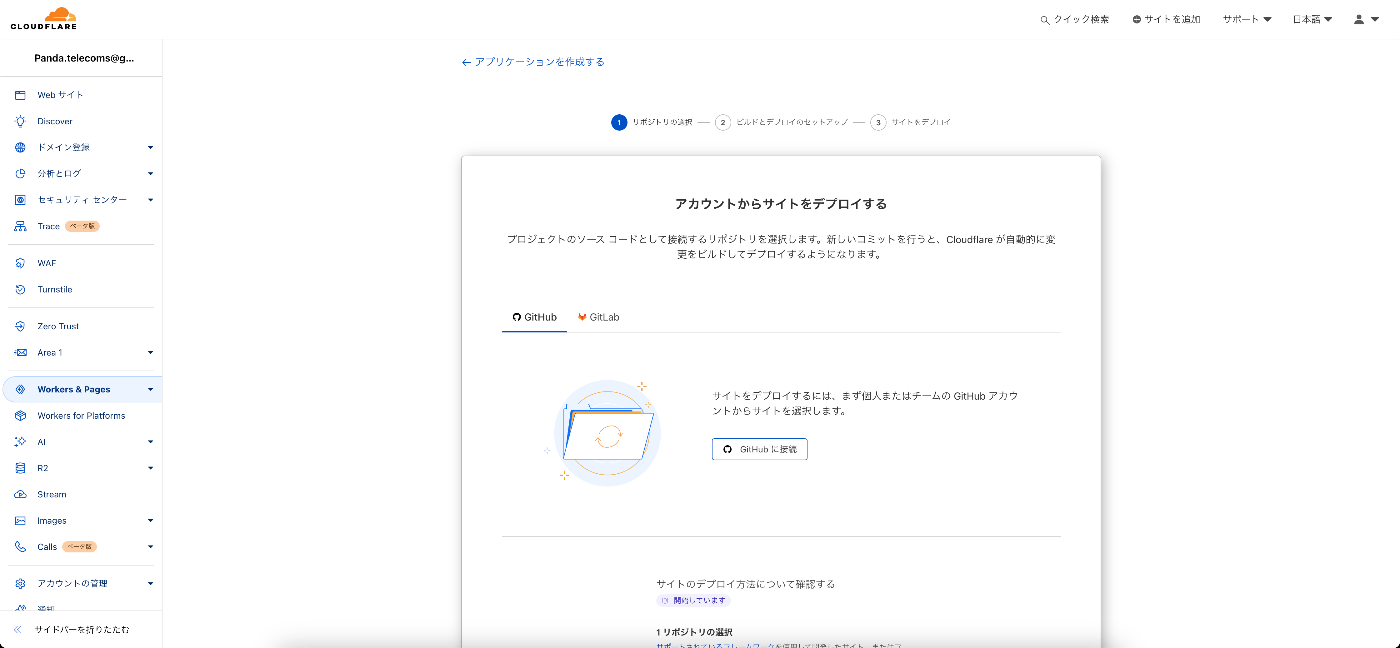Screen dimensions: 1400x648
Task: Open the user profile dropdown
Action: coord(1366,20)
